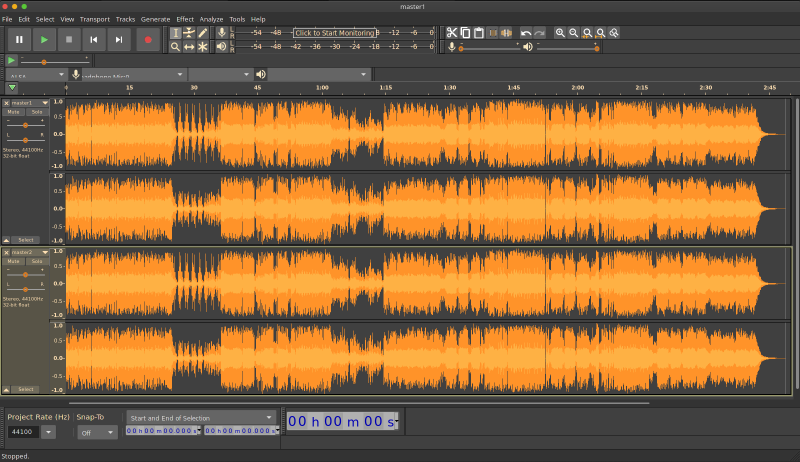Click the Undo arrow icon
800x462 pixels.
point(526,32)
